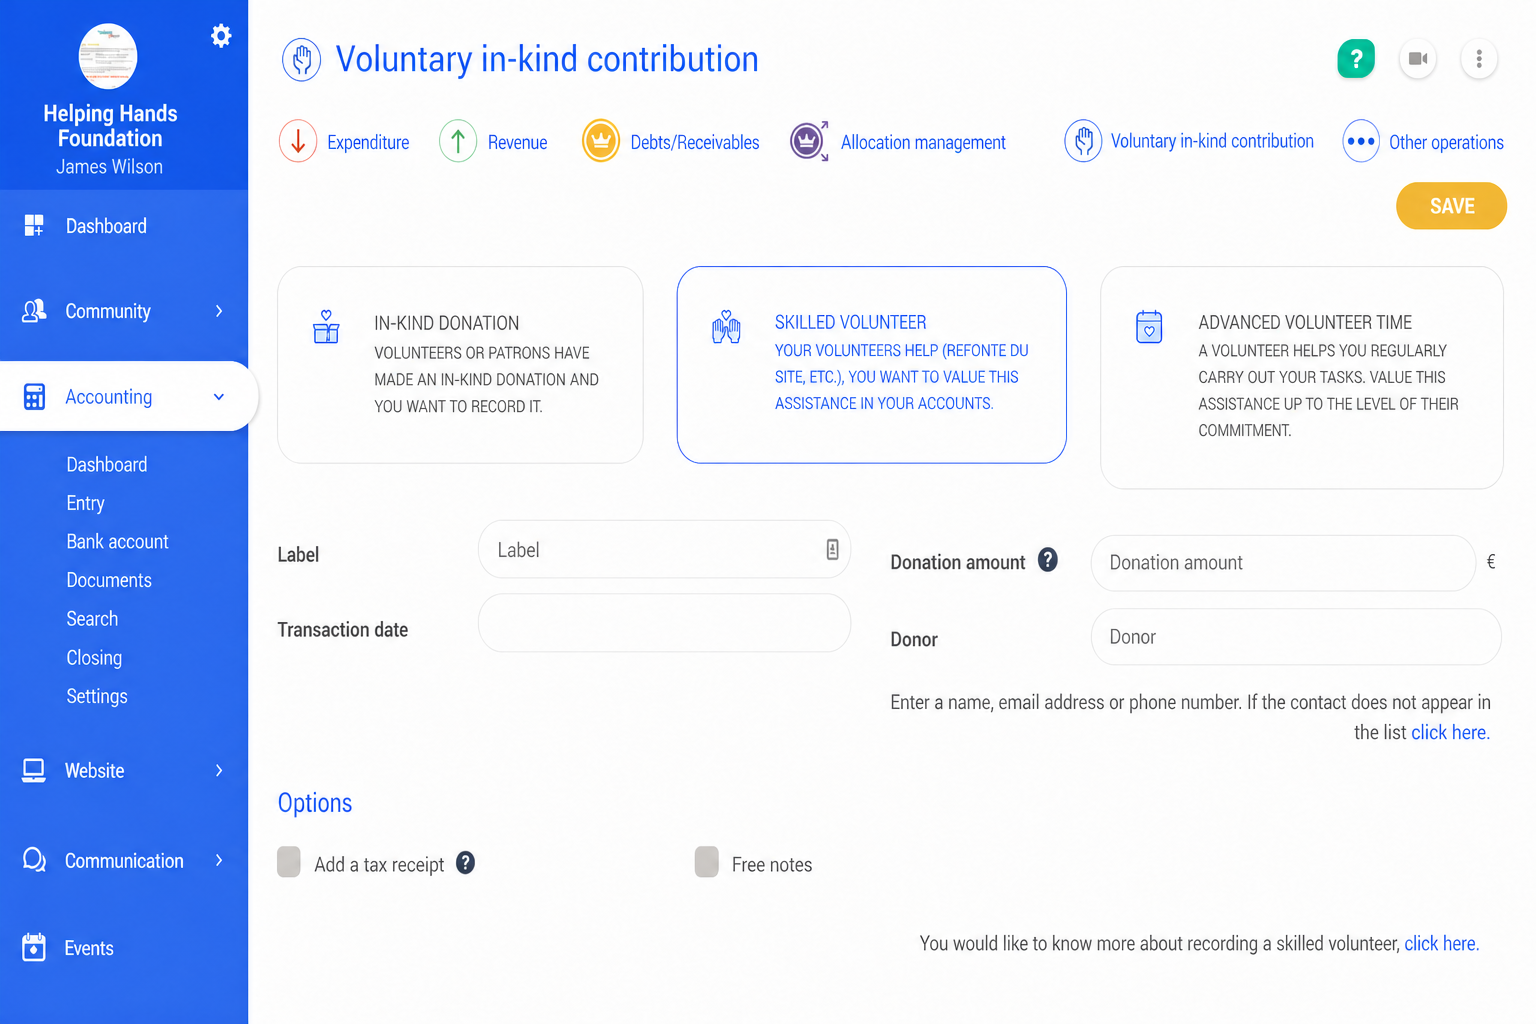
Task: Tick the Free notes checkbox
Action: tap(707, 862)
